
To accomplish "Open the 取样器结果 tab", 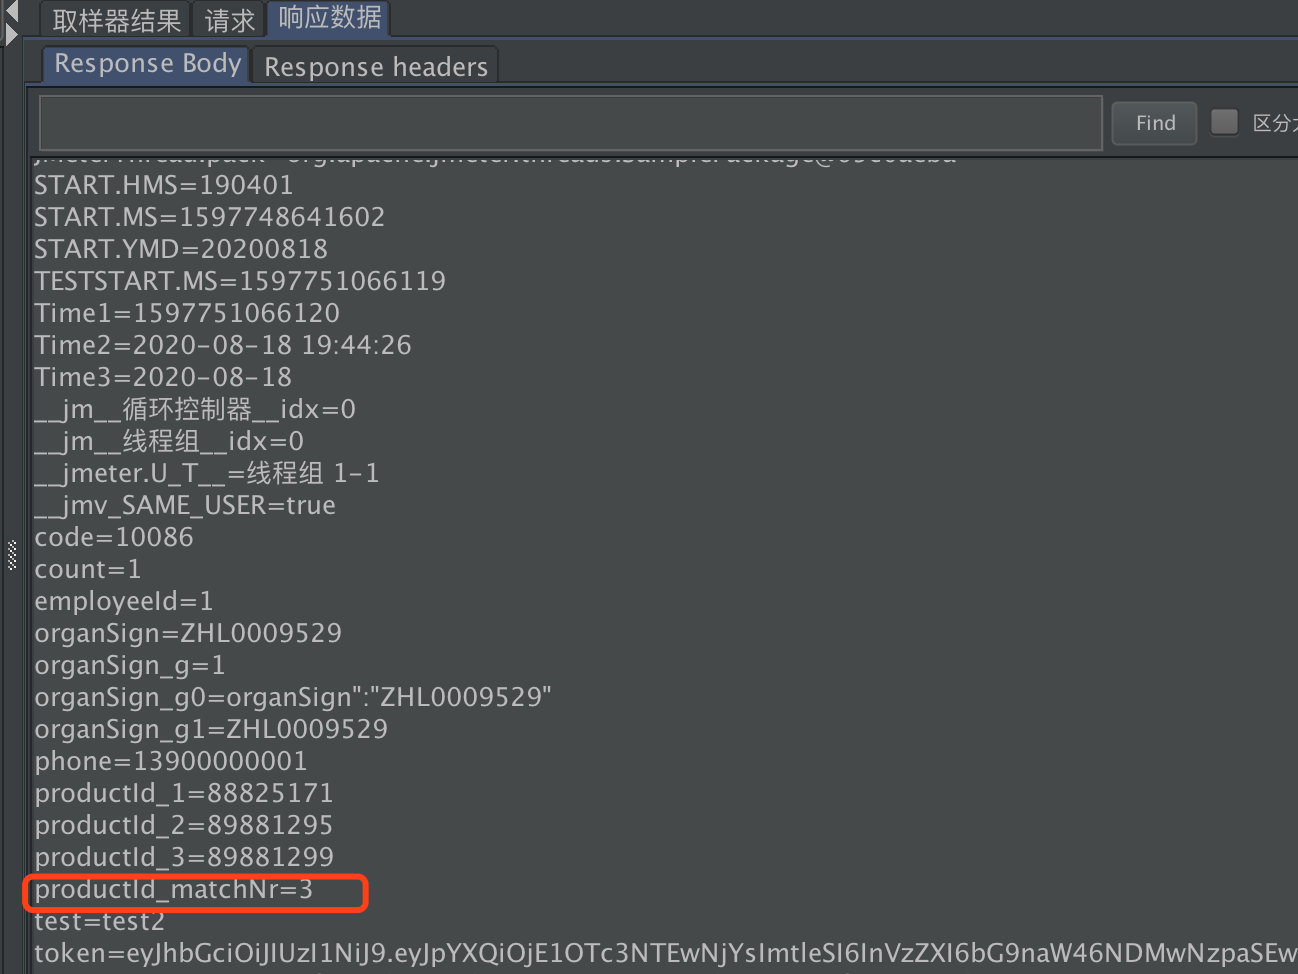I will pos(116,20).
